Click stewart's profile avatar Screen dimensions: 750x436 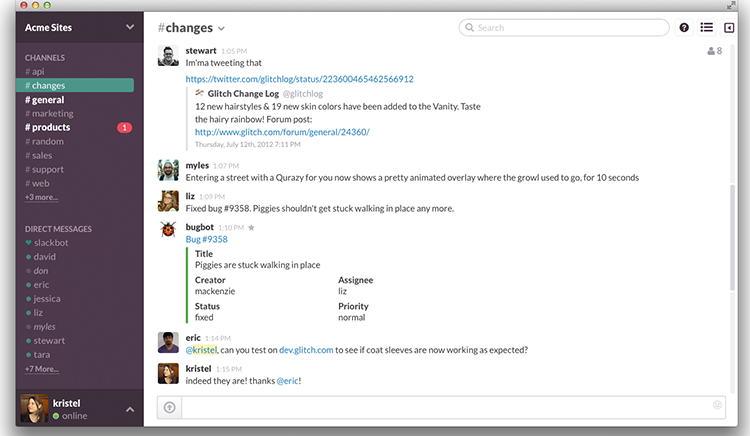tap(168, 56)
